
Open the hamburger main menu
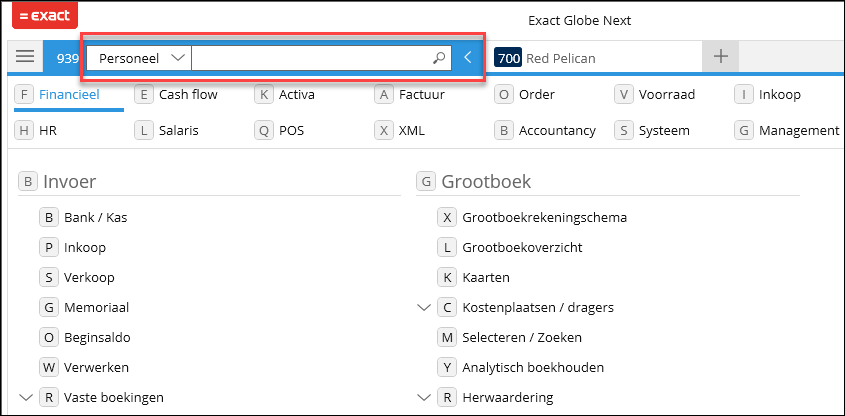point(25,57)
